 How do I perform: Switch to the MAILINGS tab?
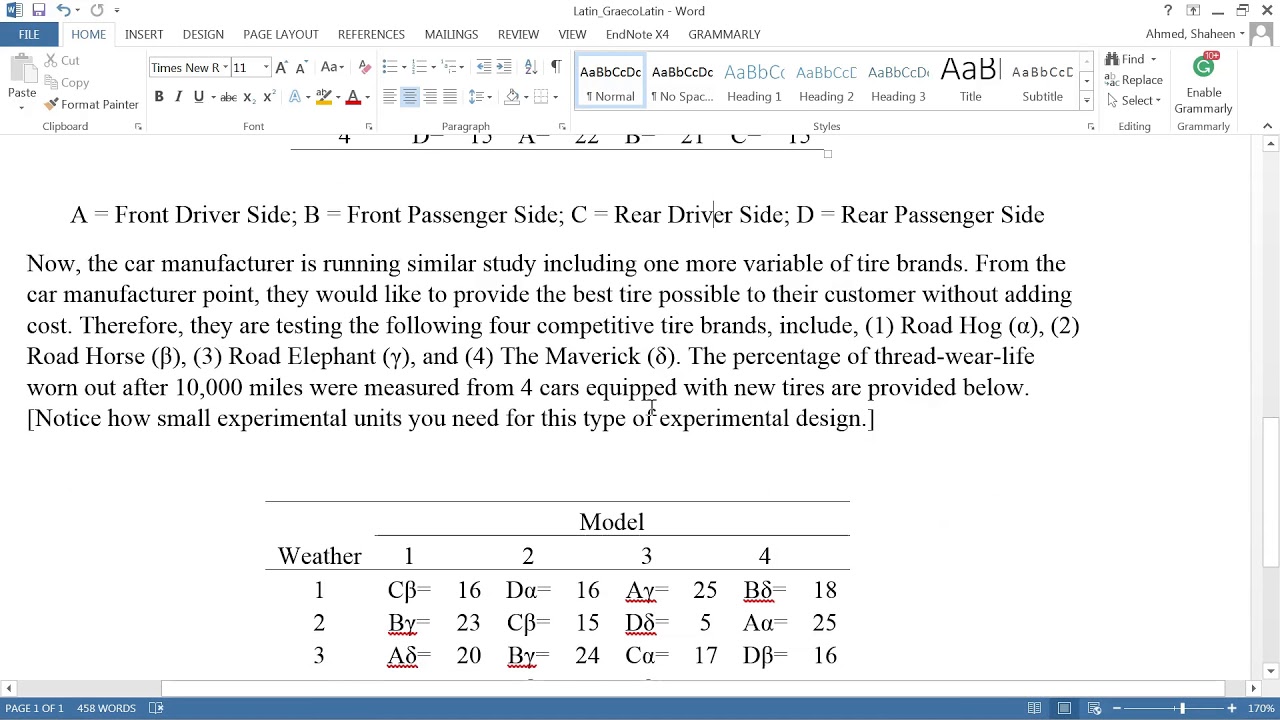(x=451, y=34)
